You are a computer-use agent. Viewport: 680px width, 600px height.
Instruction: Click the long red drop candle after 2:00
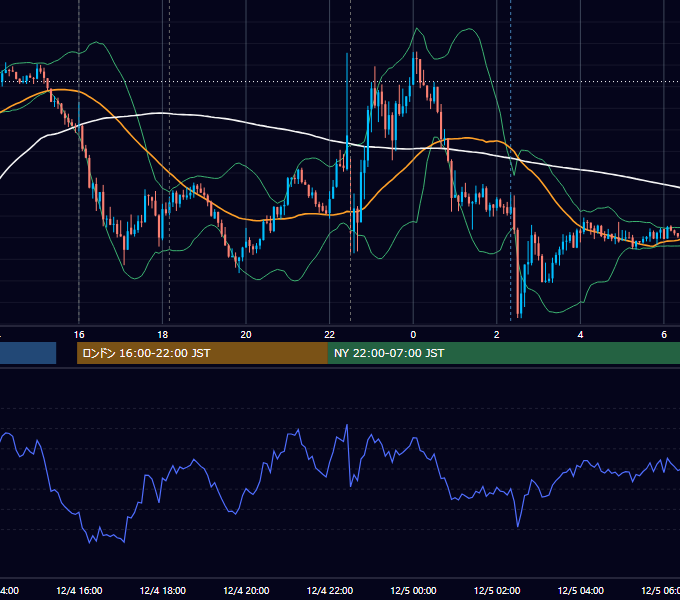tap(517, 271)
